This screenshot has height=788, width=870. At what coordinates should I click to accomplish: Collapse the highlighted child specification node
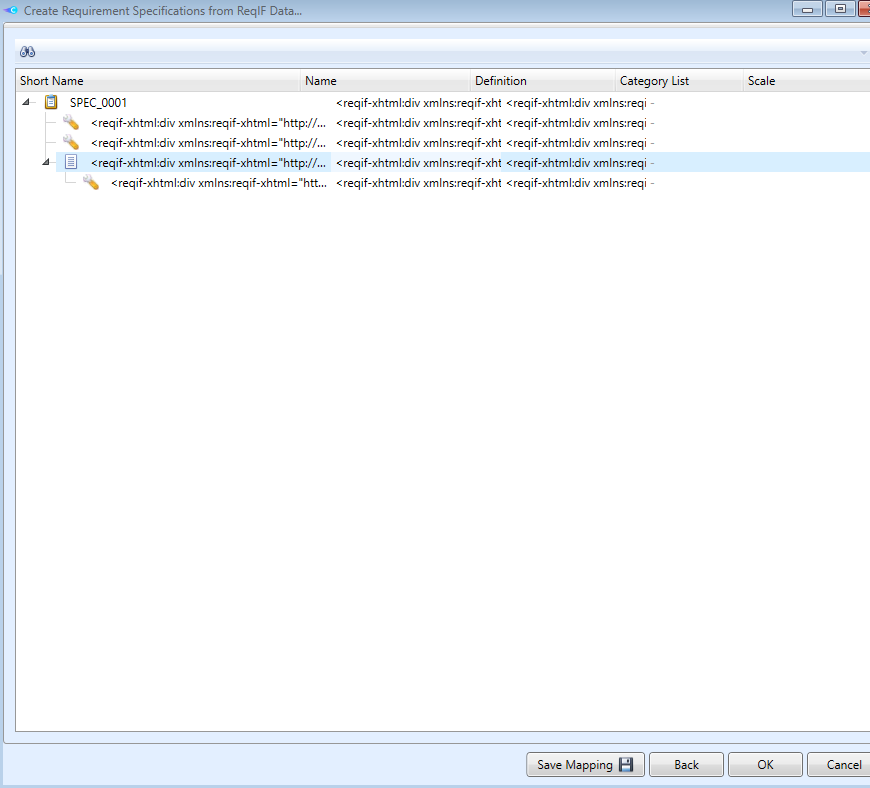coord(45,161)
